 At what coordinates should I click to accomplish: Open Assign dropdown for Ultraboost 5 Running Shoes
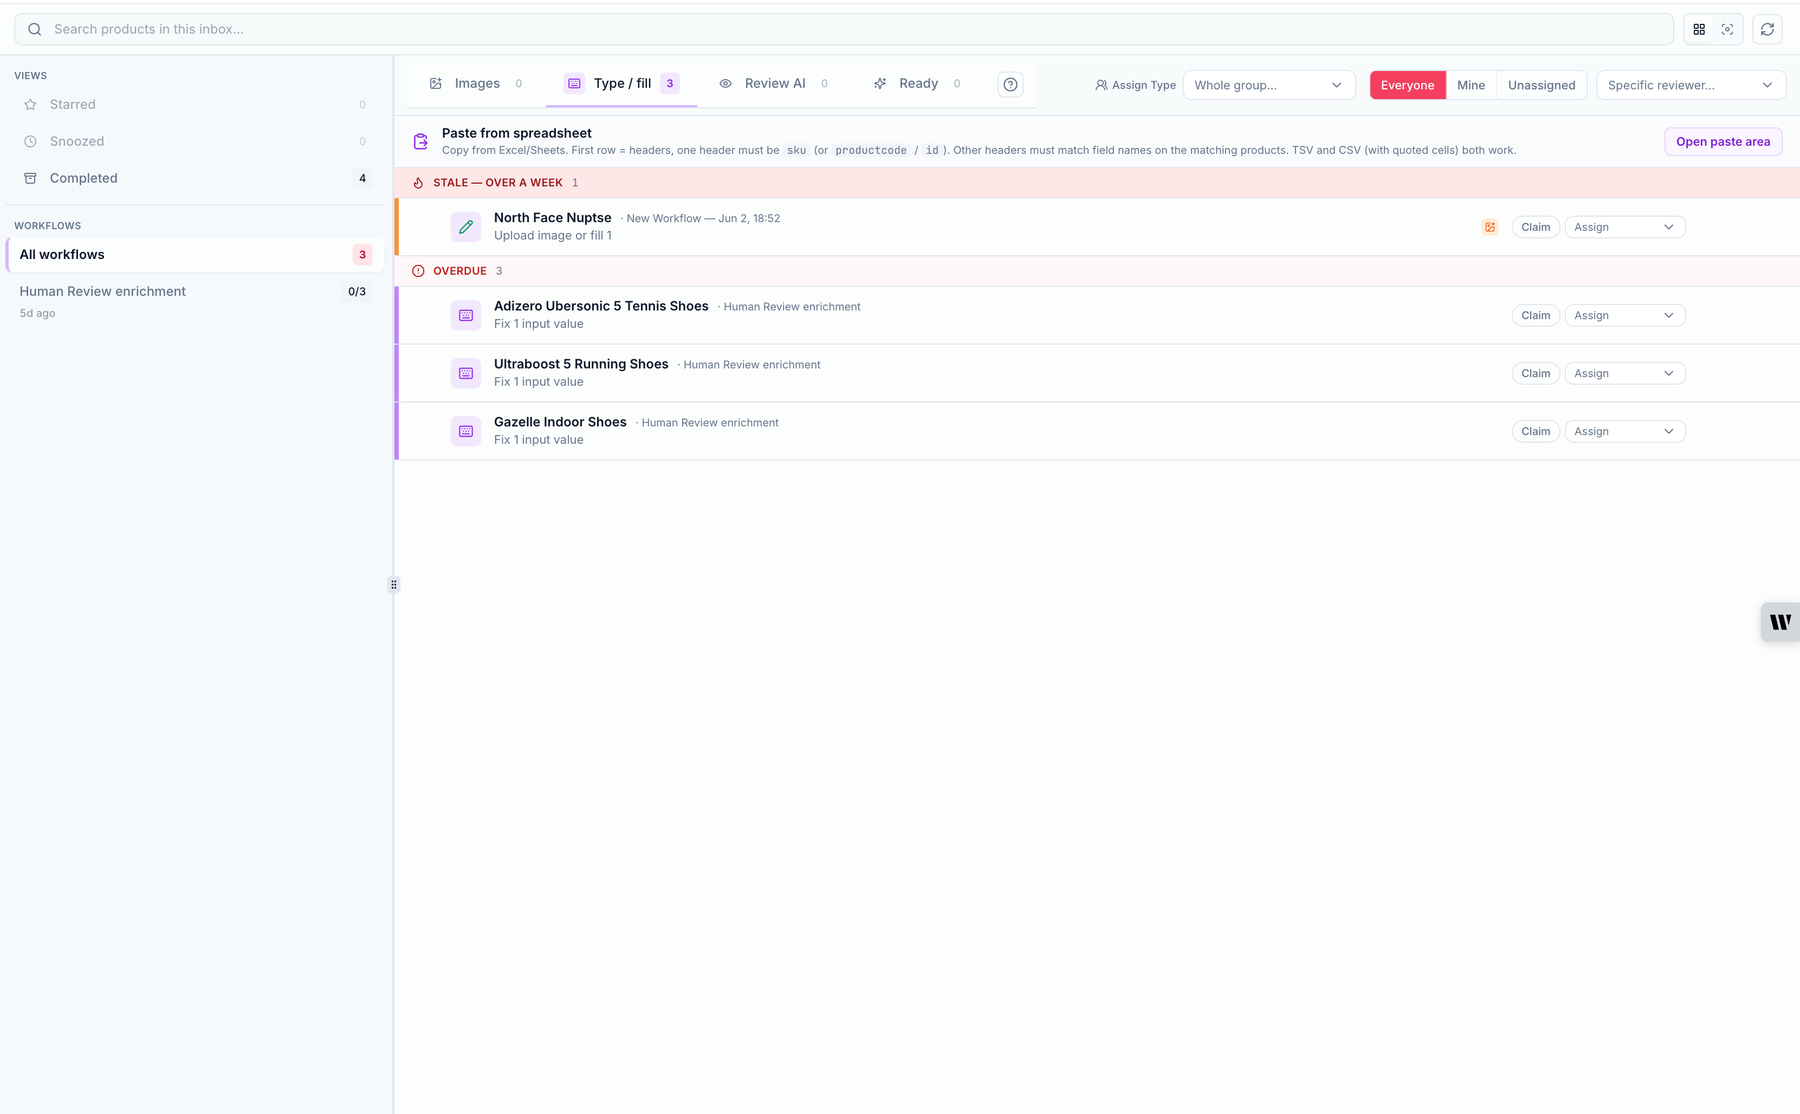coord(1625,373)
